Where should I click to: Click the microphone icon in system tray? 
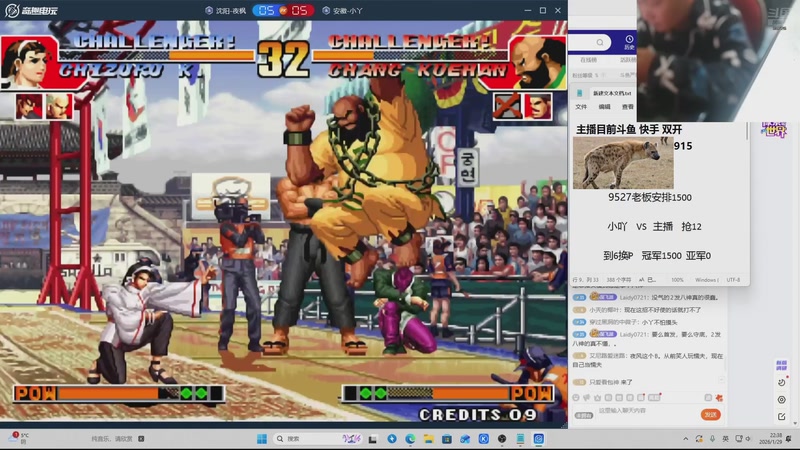point(712,439)
